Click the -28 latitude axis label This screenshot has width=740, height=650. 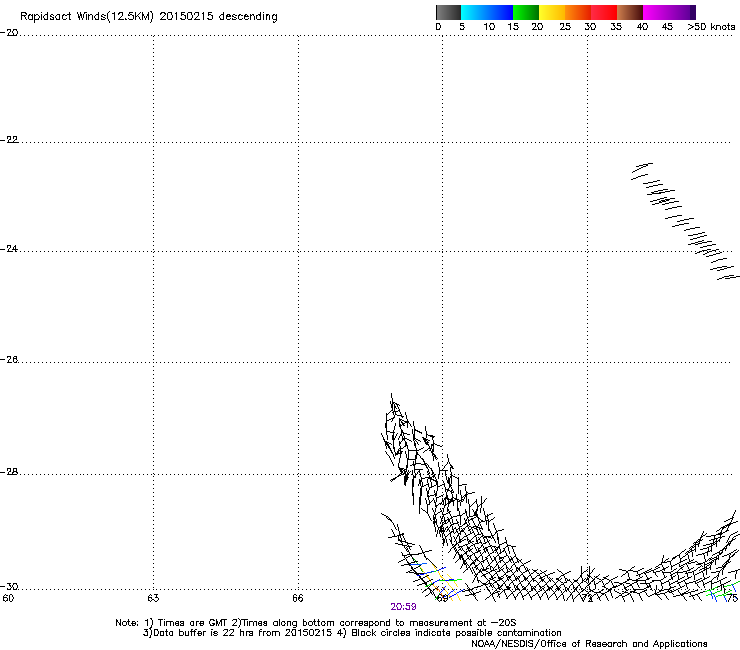(x=9, y=472)
